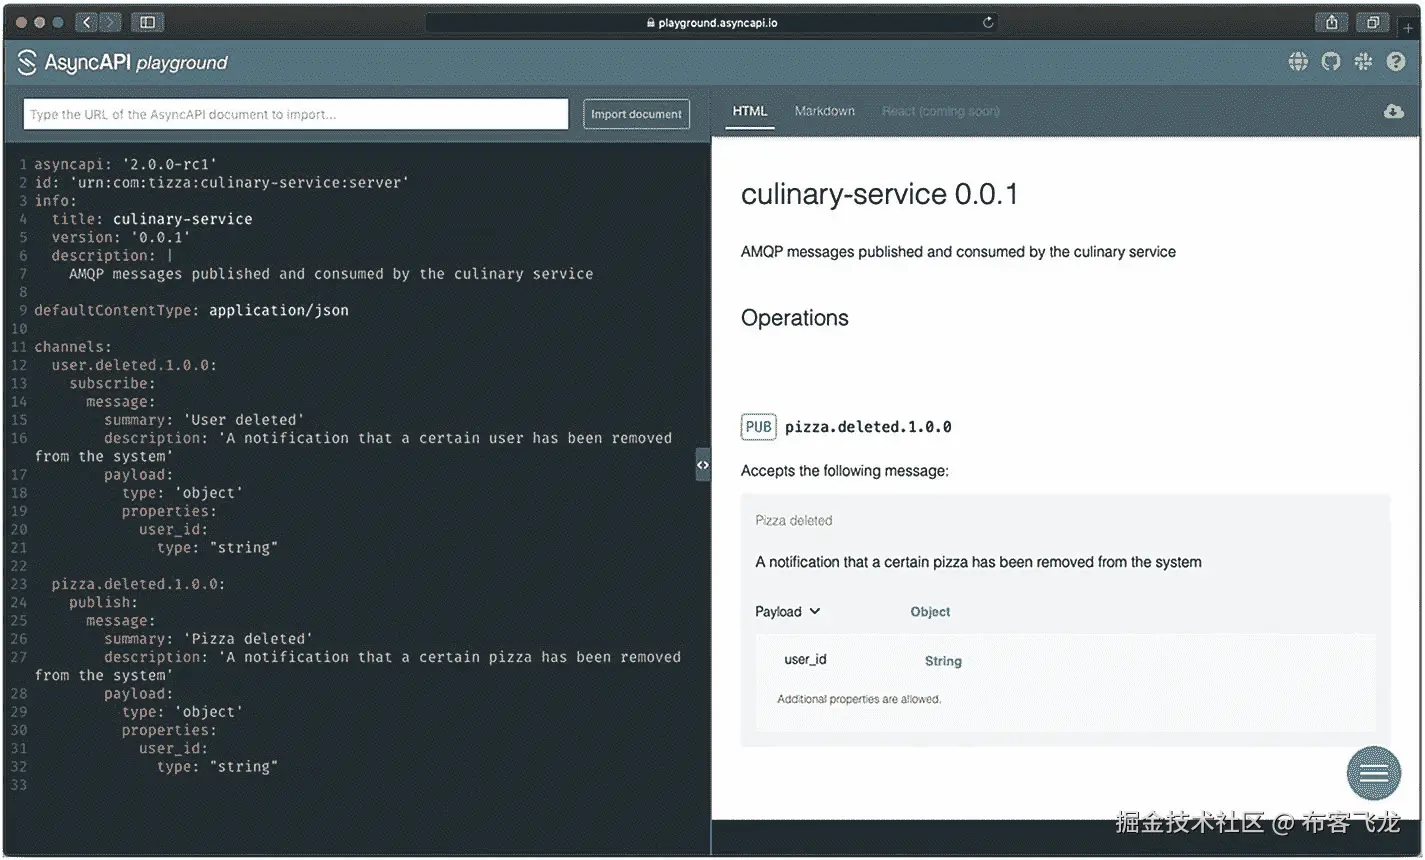Screen dimensions: 1425x860
Task: Click the Object type label
Action: [930, 612]
